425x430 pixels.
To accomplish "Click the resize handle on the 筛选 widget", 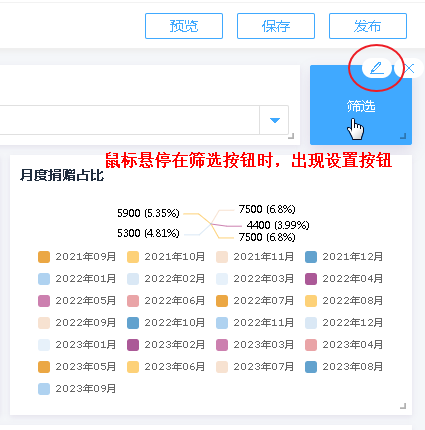I will click(x=403, y=136).
